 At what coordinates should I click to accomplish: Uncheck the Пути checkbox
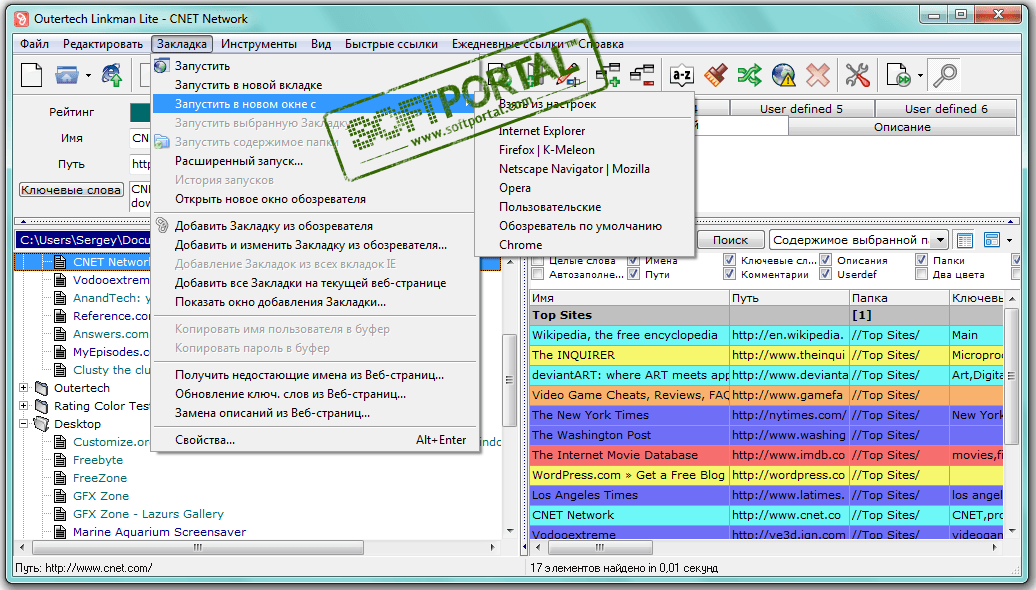634,274
